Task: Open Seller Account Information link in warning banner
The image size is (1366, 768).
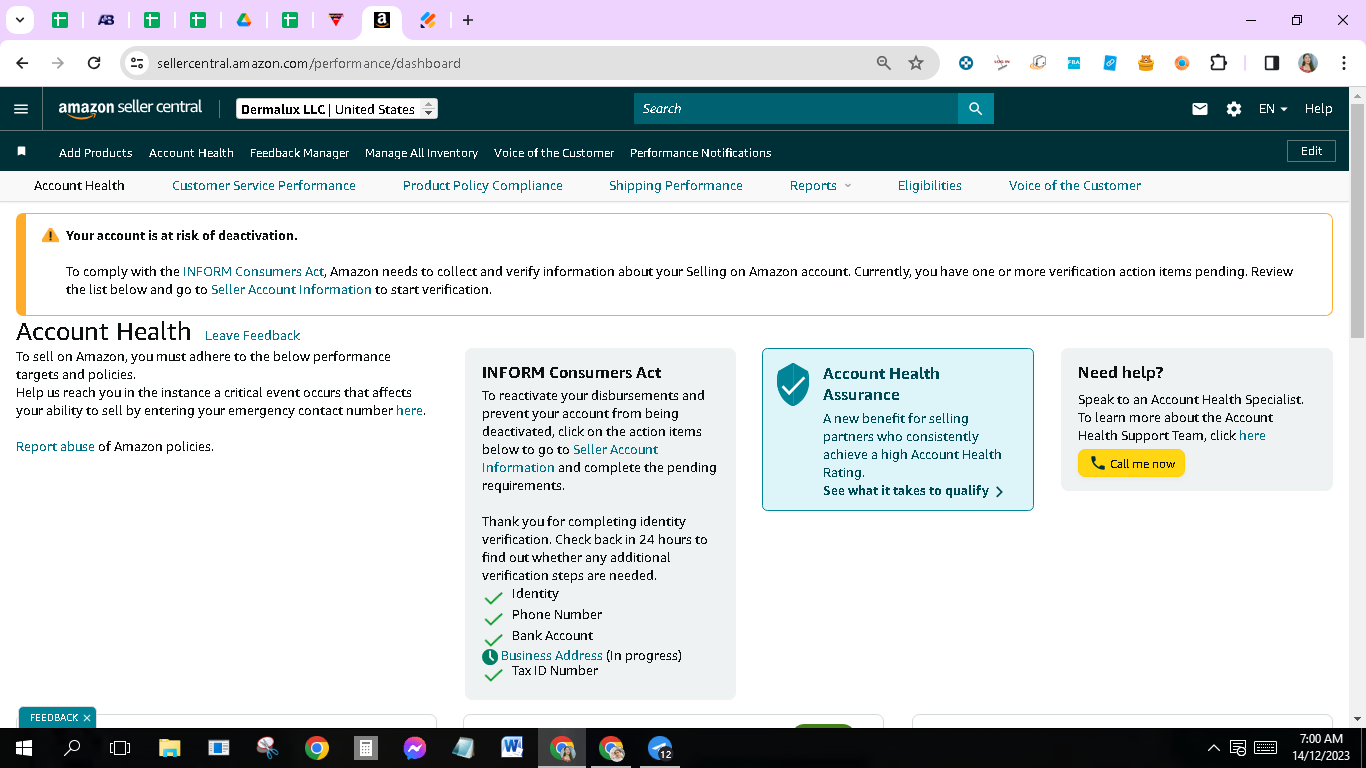Action: coord(291,290)
